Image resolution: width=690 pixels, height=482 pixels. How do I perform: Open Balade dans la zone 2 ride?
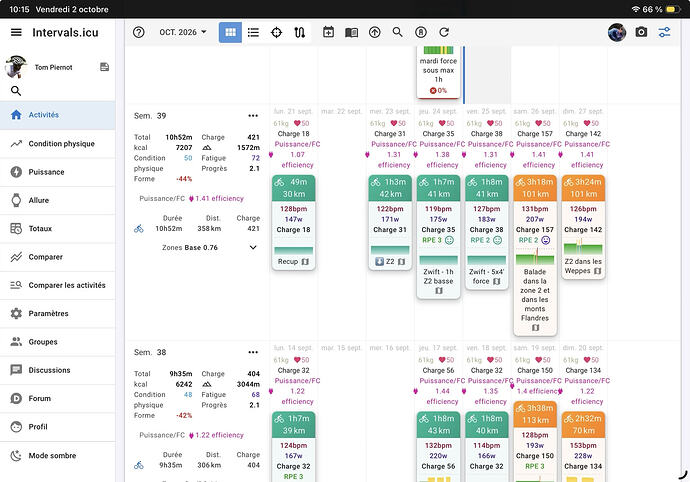pos(535,255)
